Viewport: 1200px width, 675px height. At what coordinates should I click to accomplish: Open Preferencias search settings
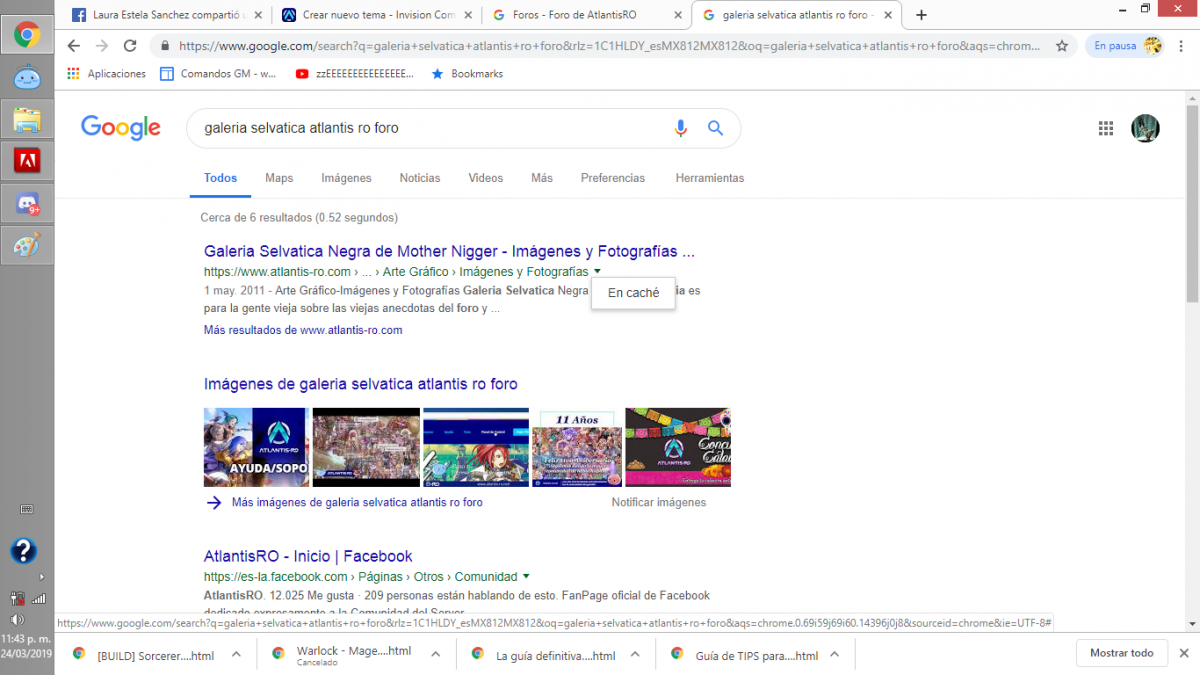(613, 178)
